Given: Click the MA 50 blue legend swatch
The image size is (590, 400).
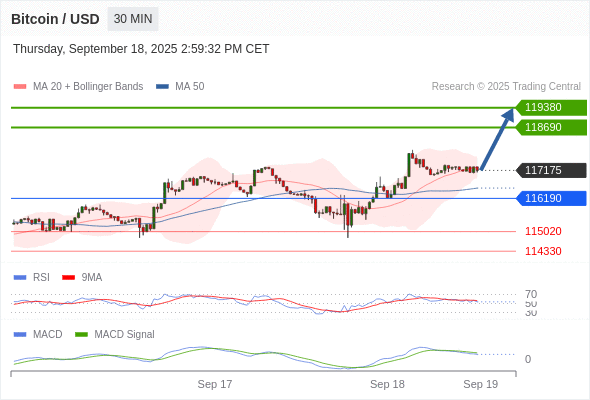Looking at the screenshot, I should (163, 87).
